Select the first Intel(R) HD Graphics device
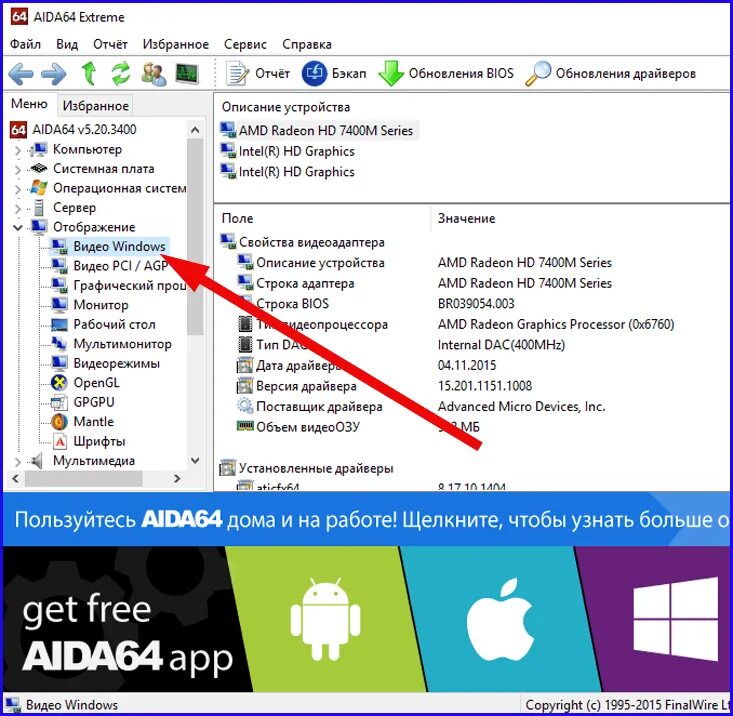 pos(288,151)
